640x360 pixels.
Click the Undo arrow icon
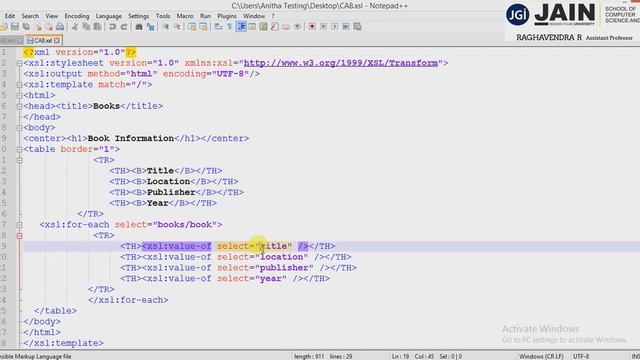click(x=112, y=27)
